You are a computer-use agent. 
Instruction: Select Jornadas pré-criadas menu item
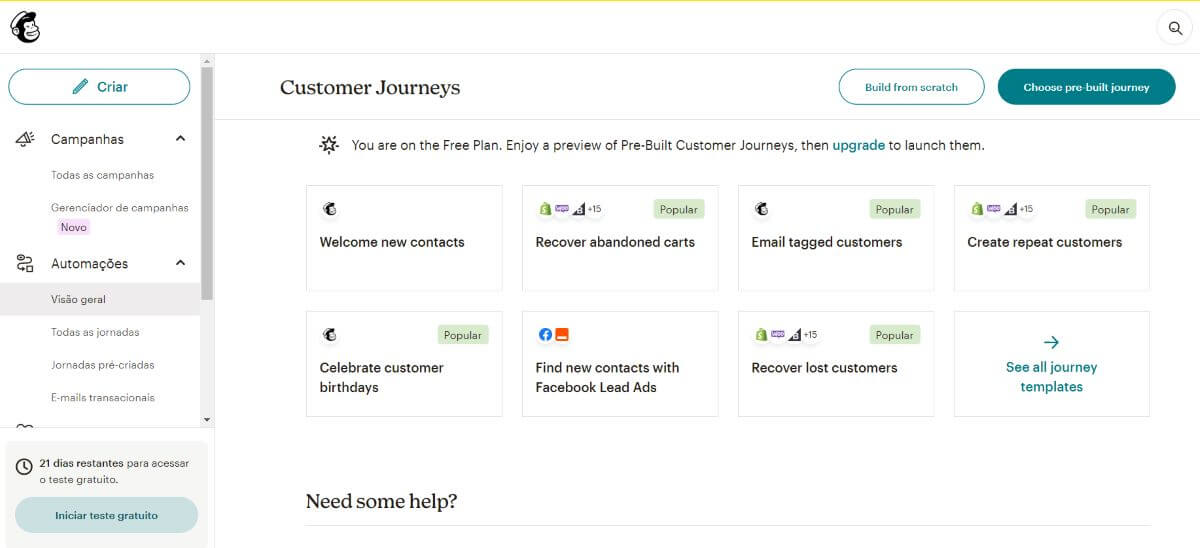click(x=102, y=365)
